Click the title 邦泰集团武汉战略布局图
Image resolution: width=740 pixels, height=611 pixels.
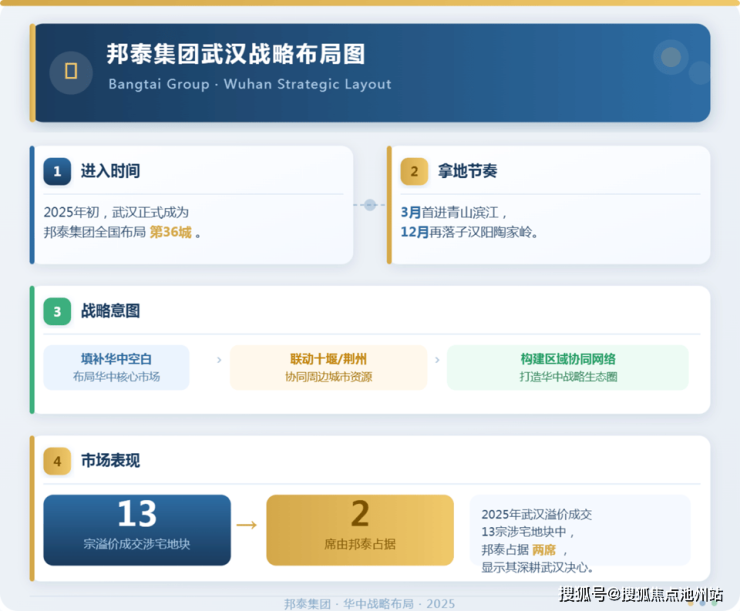[x=235, y=54]
